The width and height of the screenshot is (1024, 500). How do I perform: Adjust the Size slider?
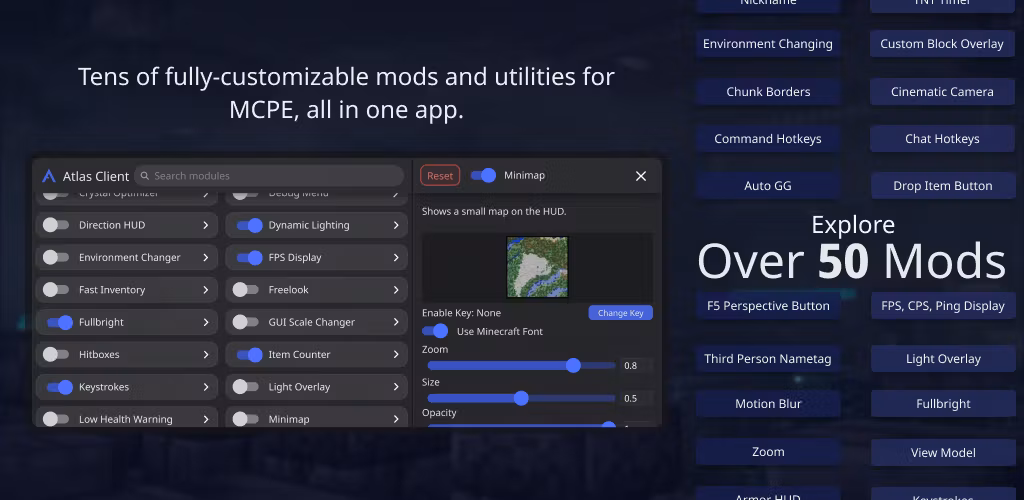521,398
